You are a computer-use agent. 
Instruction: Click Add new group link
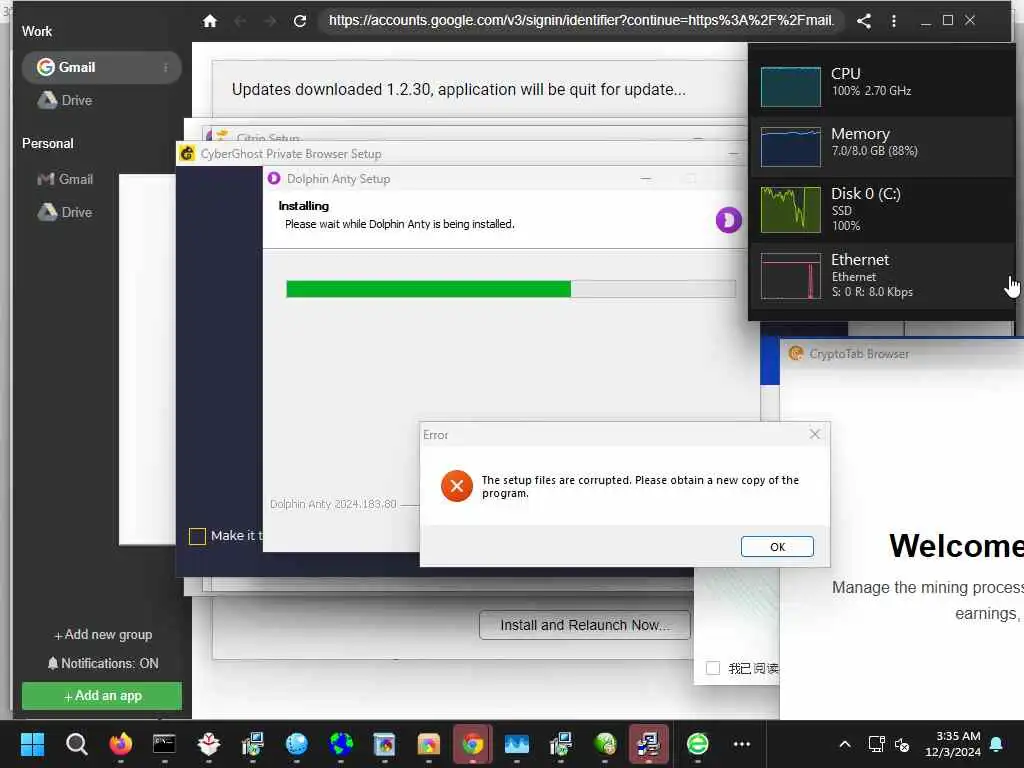(103, 635)
